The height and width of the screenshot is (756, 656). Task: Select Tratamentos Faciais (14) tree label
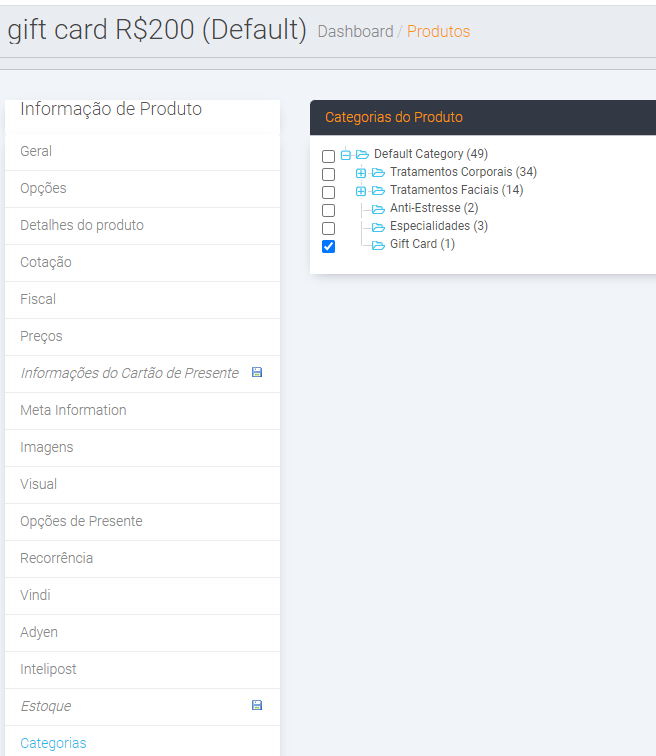click(456, 190)
